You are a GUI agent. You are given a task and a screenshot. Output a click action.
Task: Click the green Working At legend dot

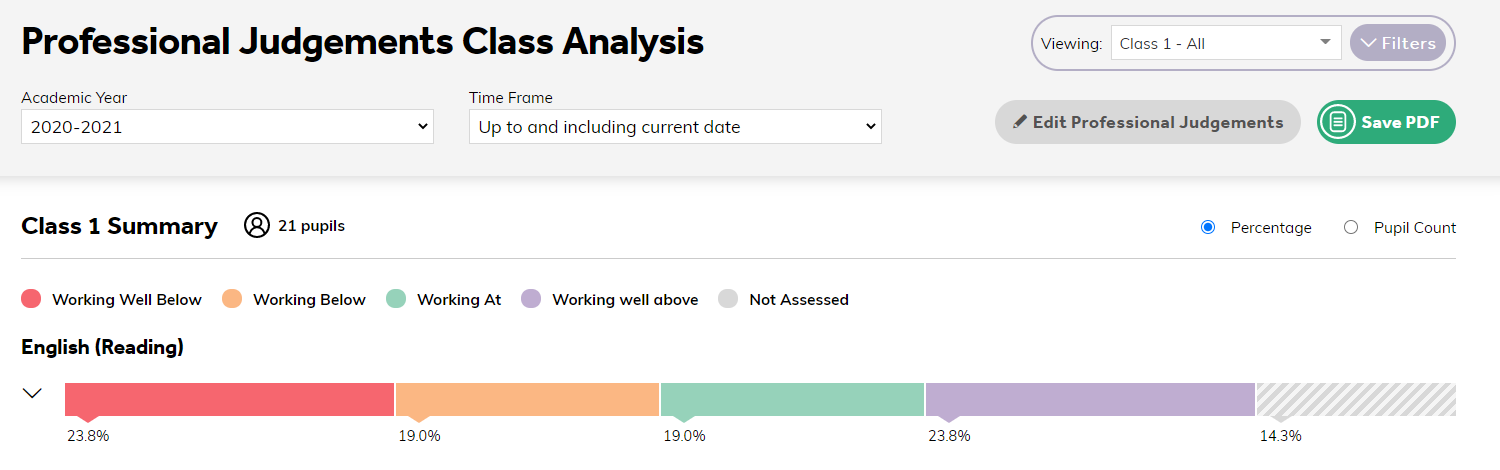(x=396, y=299)
